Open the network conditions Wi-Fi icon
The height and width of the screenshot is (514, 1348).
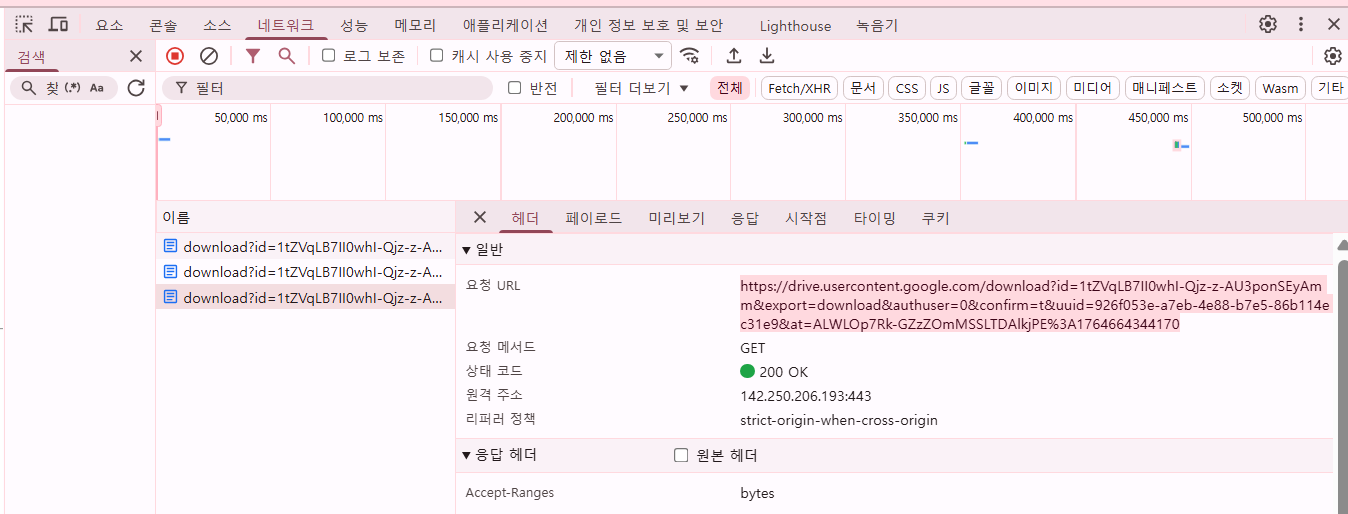[689, 56]
